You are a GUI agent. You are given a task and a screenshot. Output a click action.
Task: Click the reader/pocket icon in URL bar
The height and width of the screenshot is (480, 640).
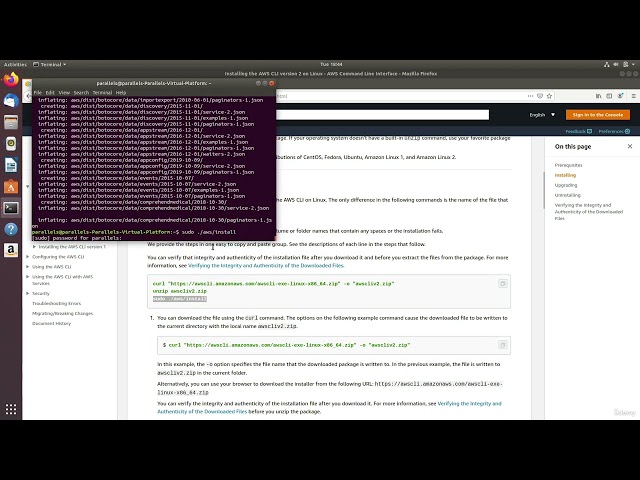point(540,96)
